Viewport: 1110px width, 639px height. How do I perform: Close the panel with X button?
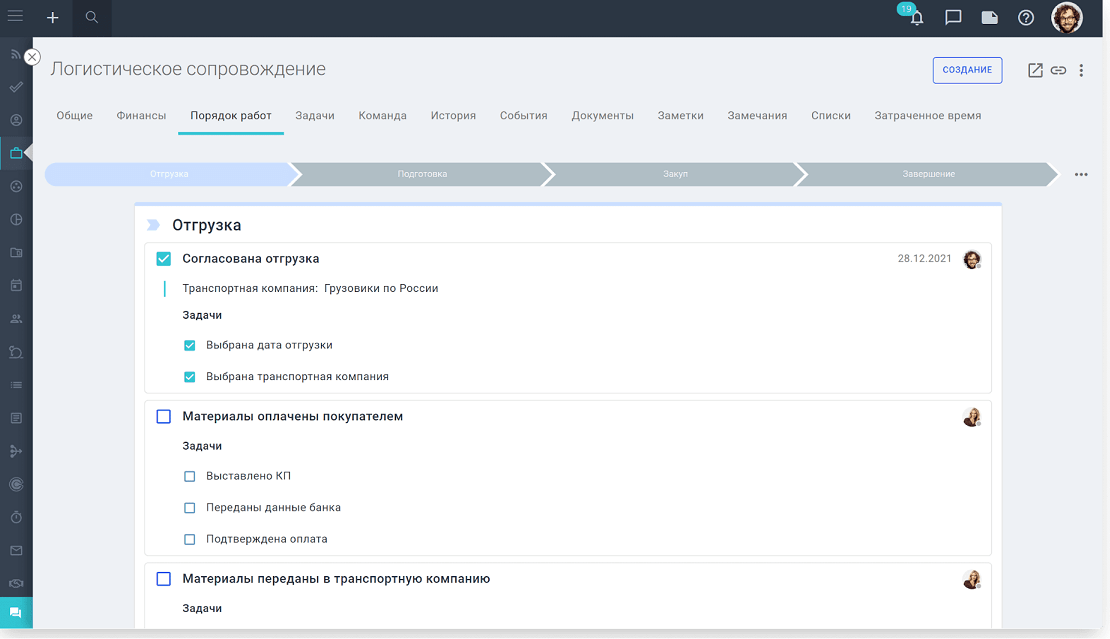(32, 58)
